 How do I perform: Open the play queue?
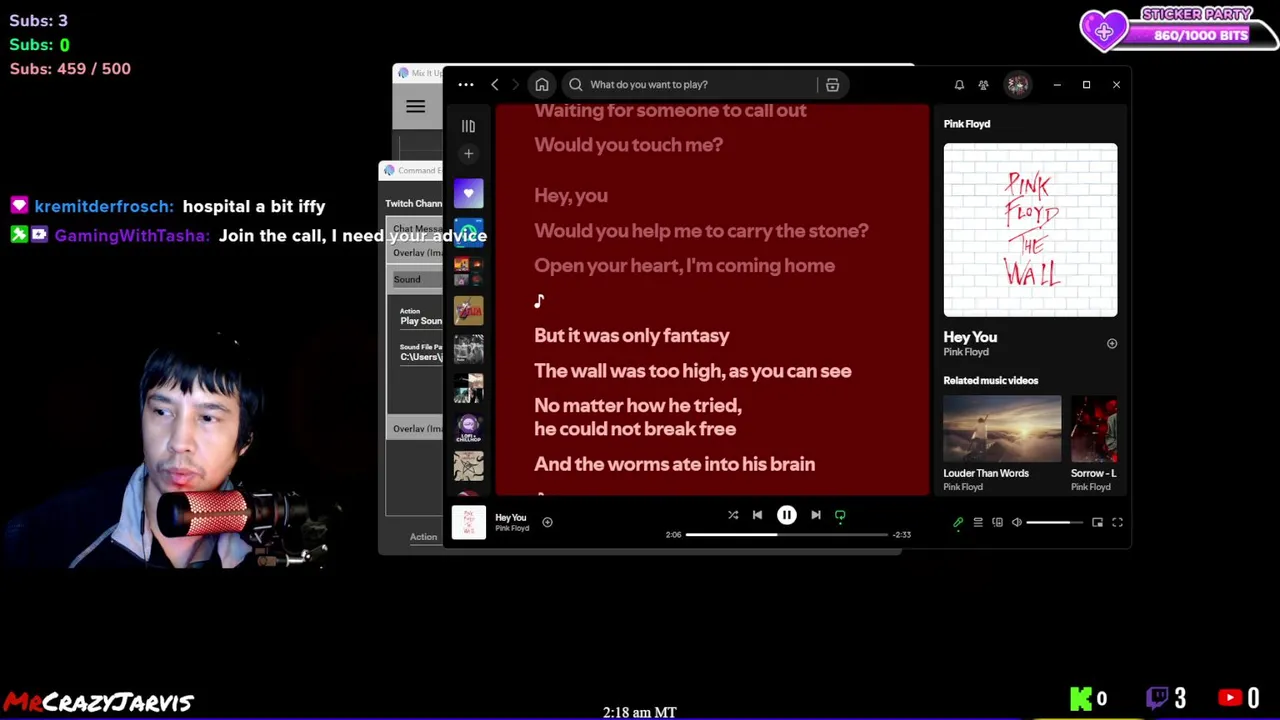pyautogui.click(x=978, y=522)
